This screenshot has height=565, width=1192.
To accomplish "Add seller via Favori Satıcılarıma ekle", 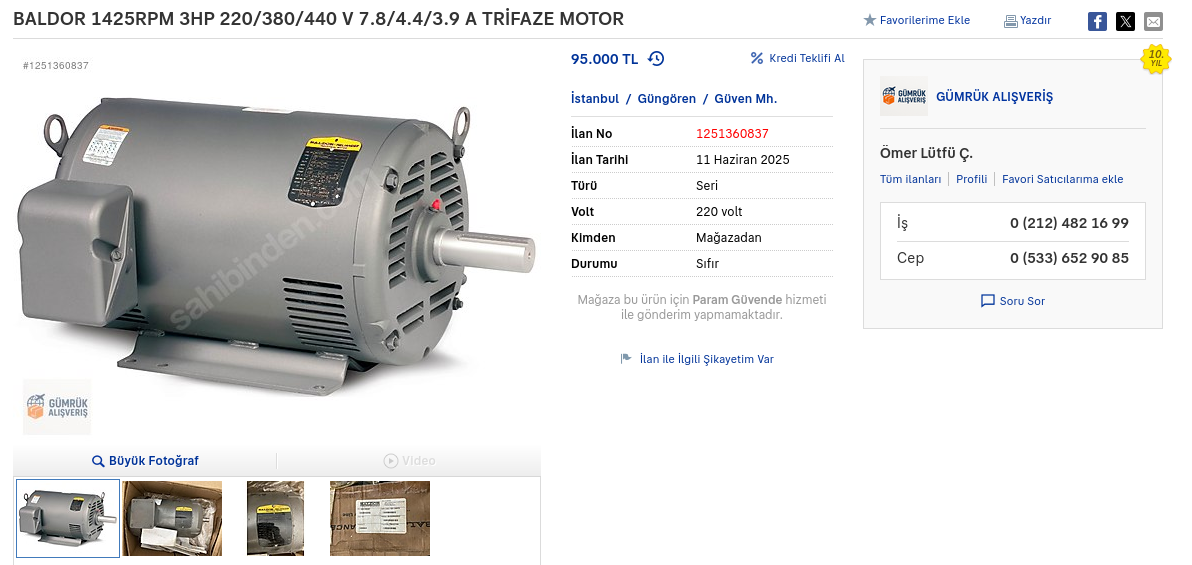I will pos(1062,179).
